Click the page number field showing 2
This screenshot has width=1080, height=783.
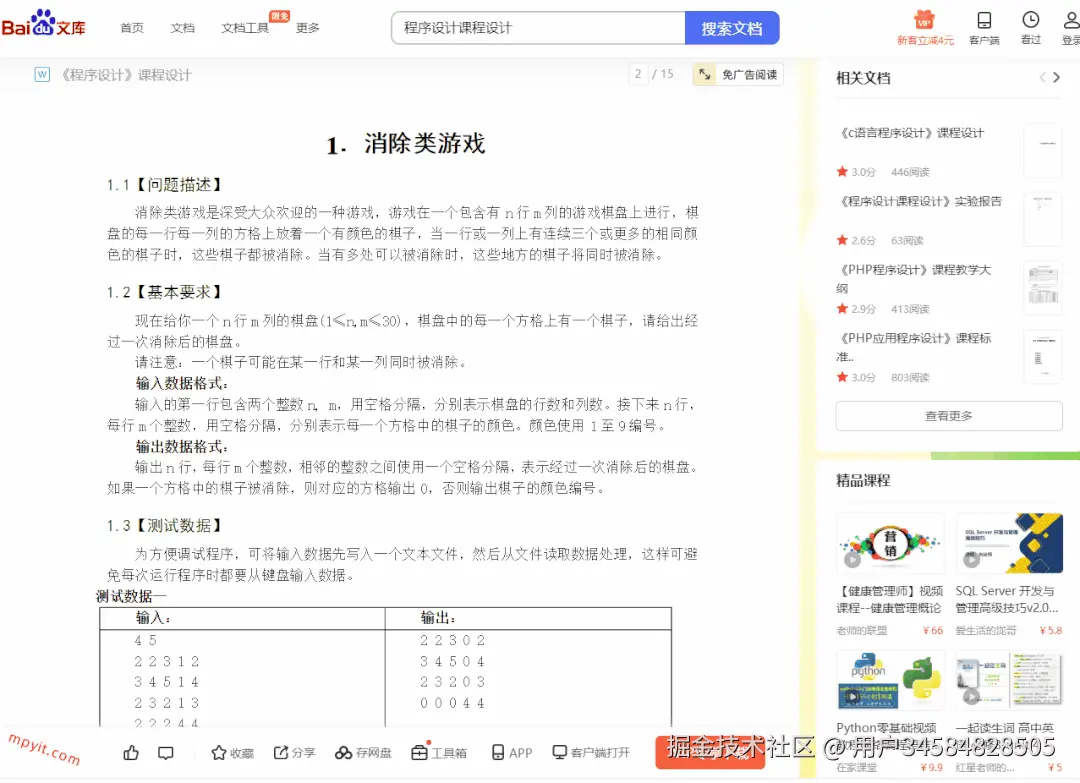[638, 74]
